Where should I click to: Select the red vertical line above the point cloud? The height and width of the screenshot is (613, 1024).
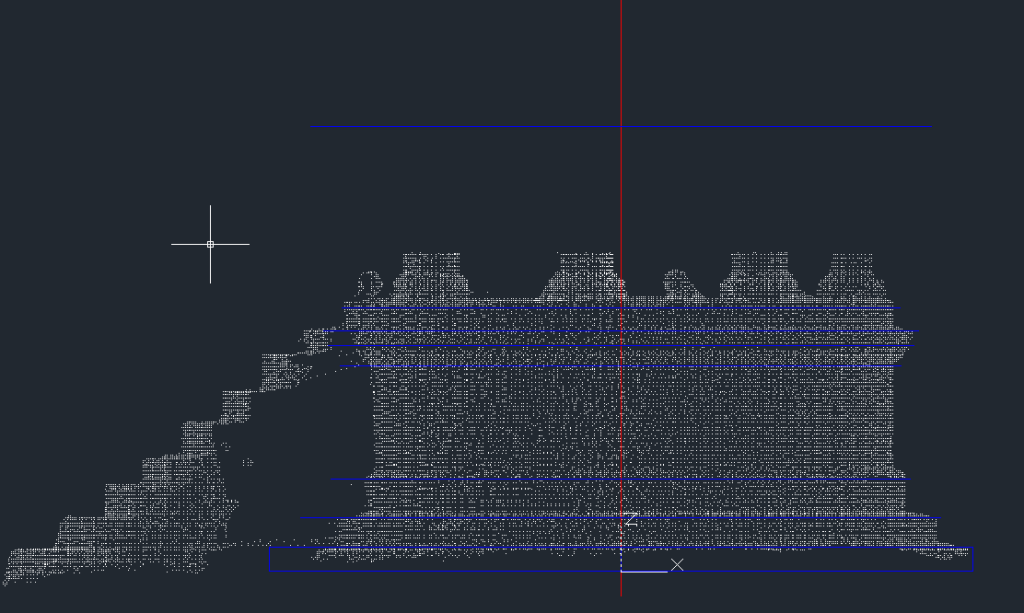(621, 60)
